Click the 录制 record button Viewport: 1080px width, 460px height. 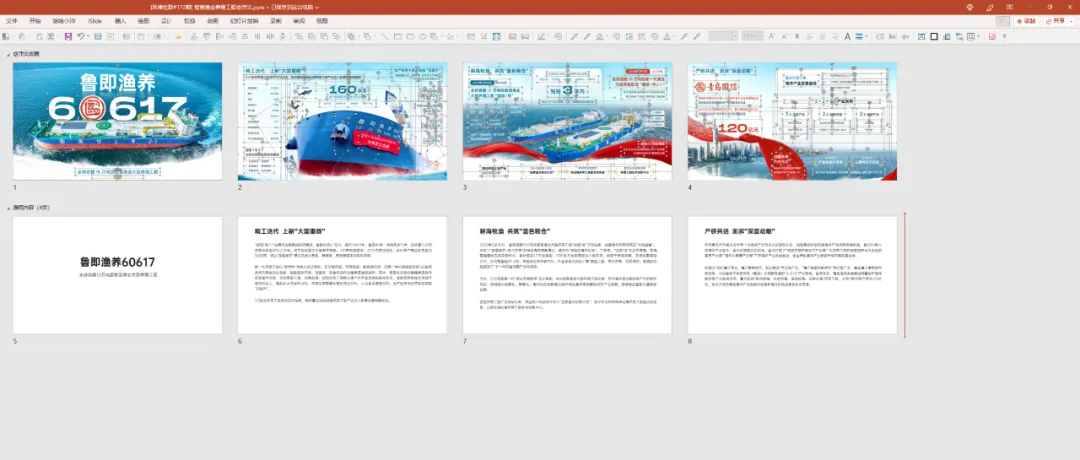click(1025, 21)
